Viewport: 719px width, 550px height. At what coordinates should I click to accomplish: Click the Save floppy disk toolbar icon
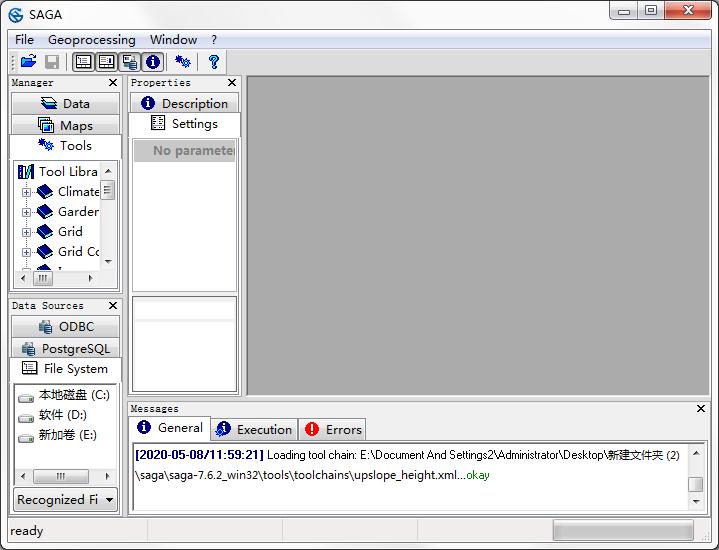[x=52, y=61]
